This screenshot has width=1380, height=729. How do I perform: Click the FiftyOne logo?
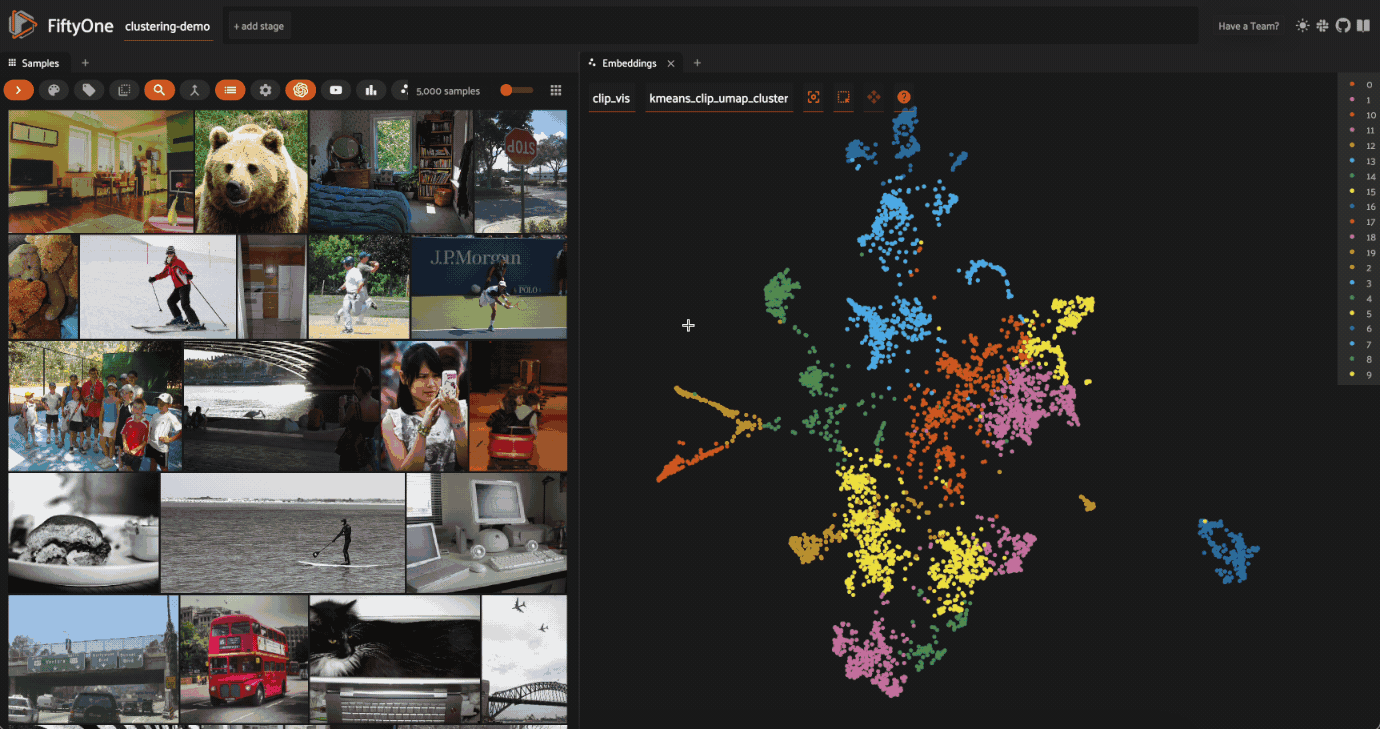23,25
